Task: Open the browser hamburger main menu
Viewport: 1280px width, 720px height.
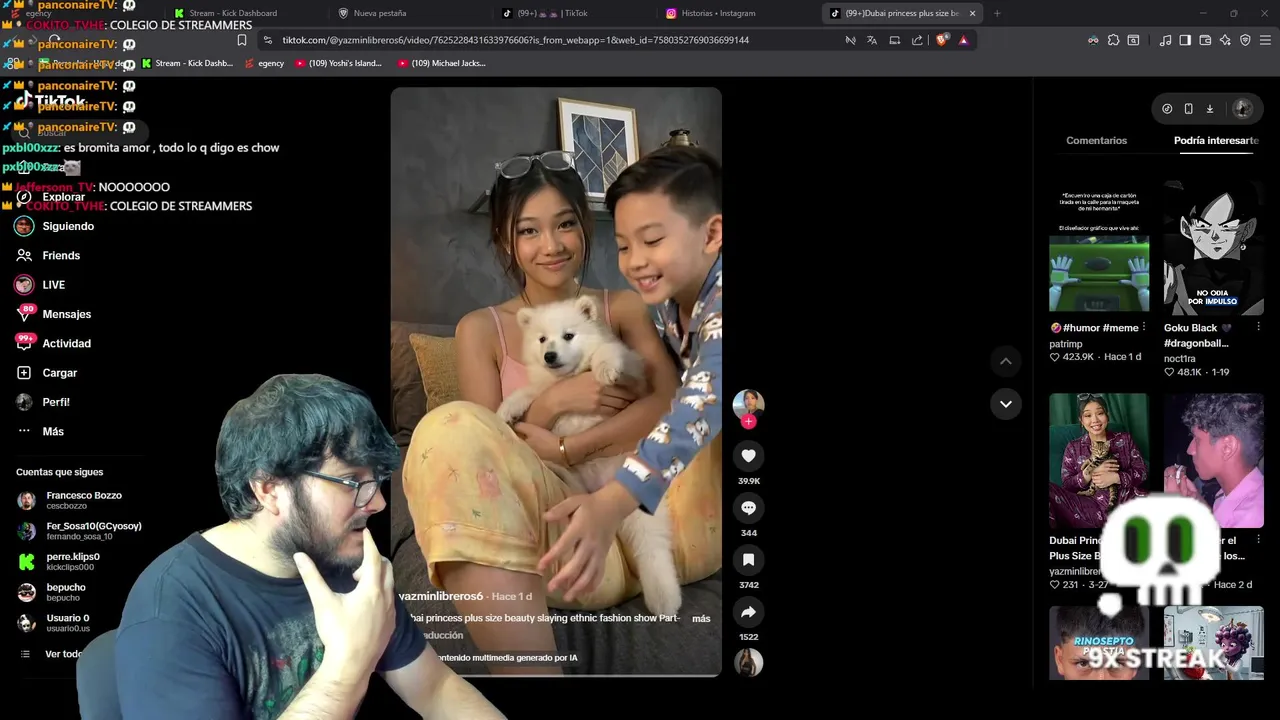Action: (x=1265, y=40)
